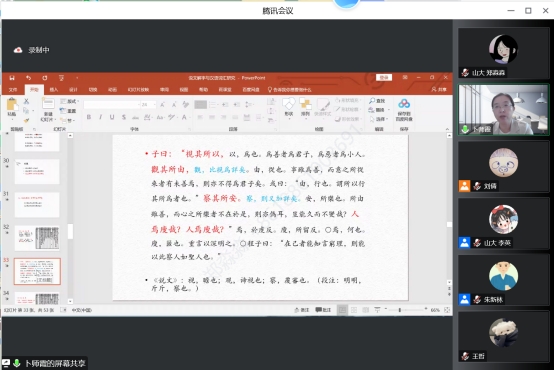Viewport: 554px width, 370px height.
Task: Expand the font color dropdown arrow
Action: (190, 117)
